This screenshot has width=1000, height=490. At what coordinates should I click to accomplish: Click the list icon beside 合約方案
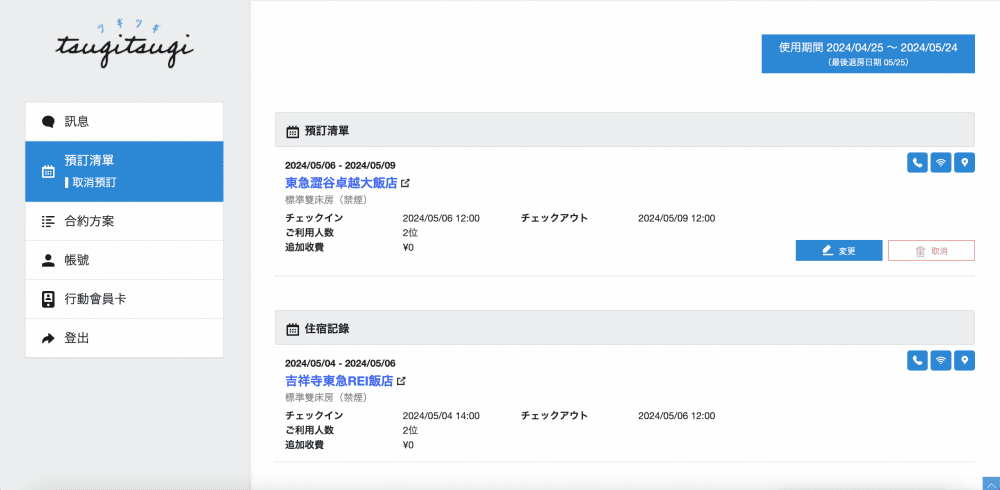tap(48, 221)
